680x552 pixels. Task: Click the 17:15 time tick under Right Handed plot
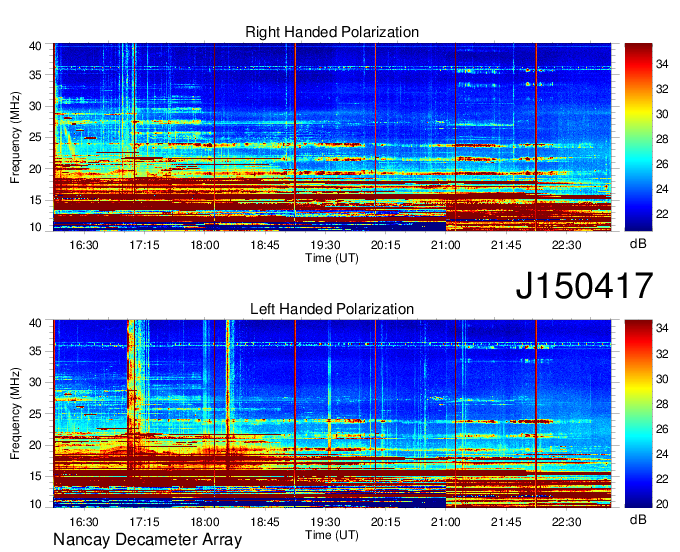point(144,245)
